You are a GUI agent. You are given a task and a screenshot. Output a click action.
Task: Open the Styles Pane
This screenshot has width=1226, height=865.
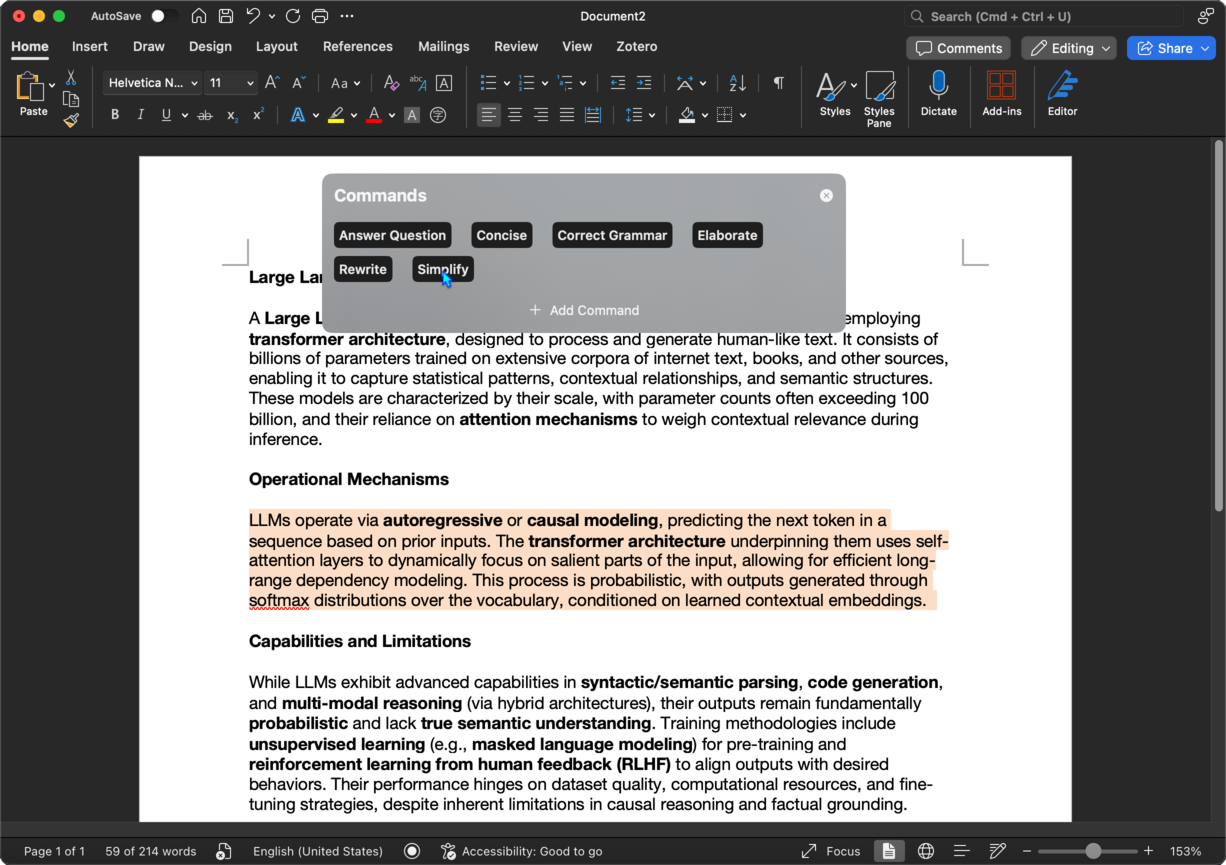tap(879, 98)
